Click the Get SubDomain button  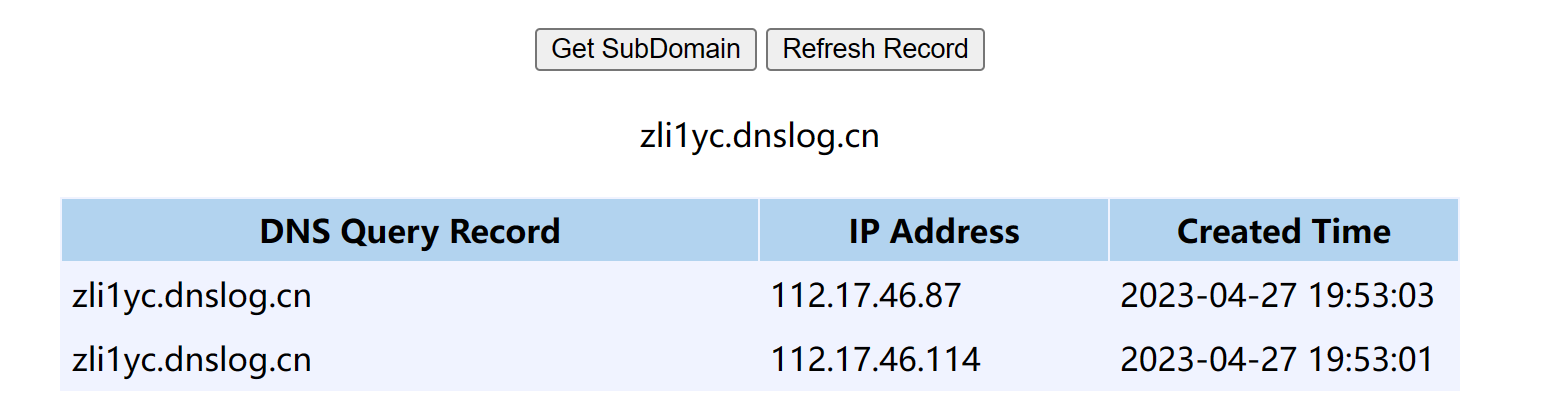[645, 49]
